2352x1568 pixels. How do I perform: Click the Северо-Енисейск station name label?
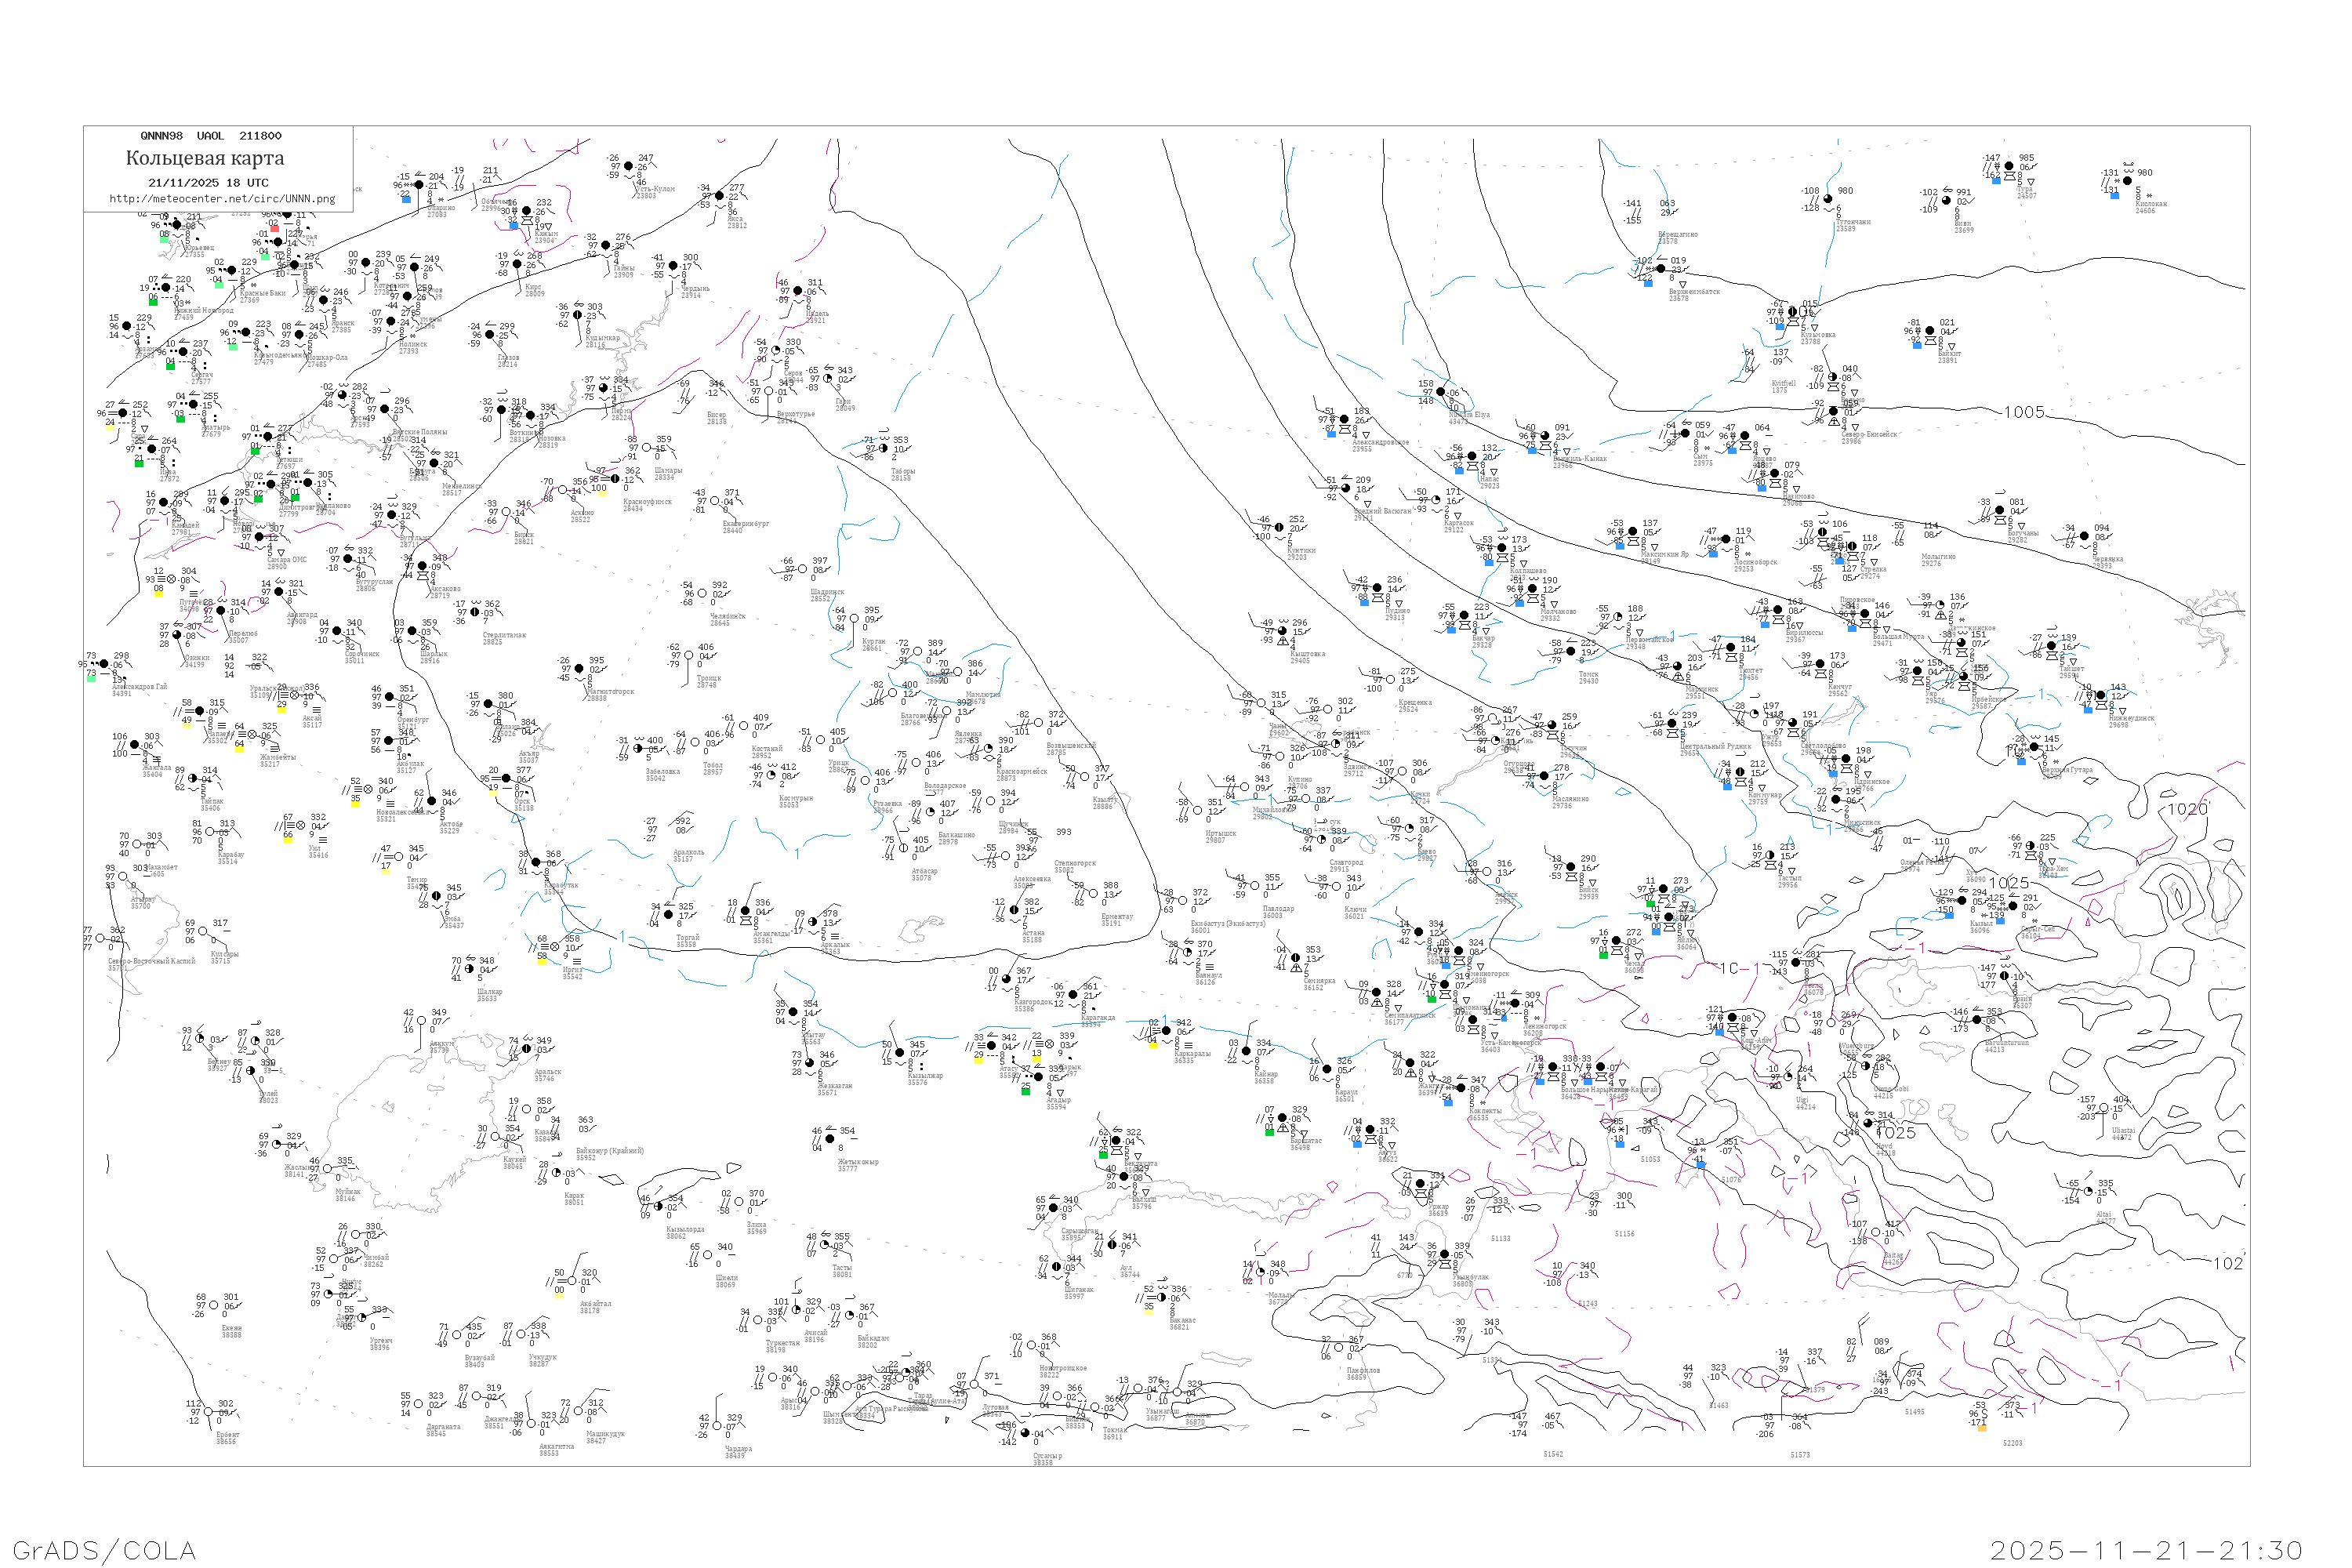click(1869, 434)
